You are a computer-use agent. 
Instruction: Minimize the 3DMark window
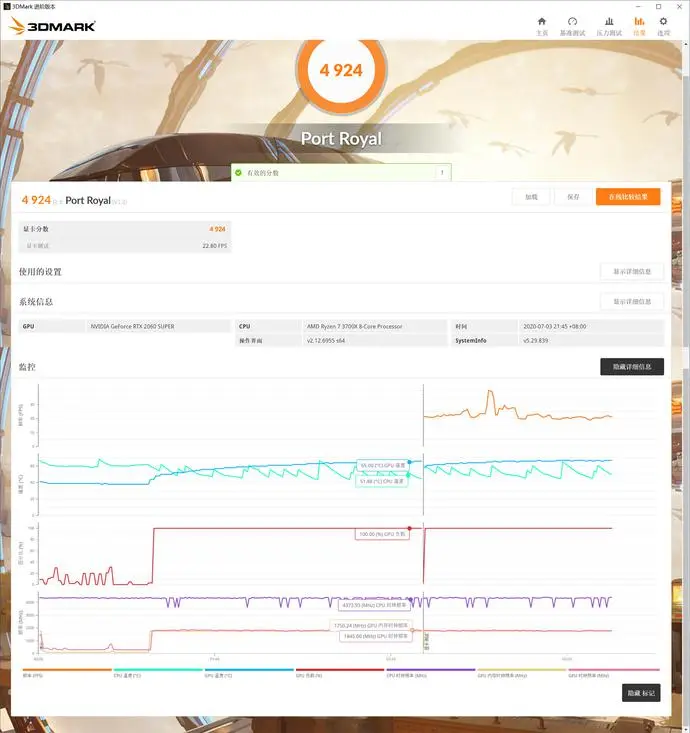(x=638, y=7)
